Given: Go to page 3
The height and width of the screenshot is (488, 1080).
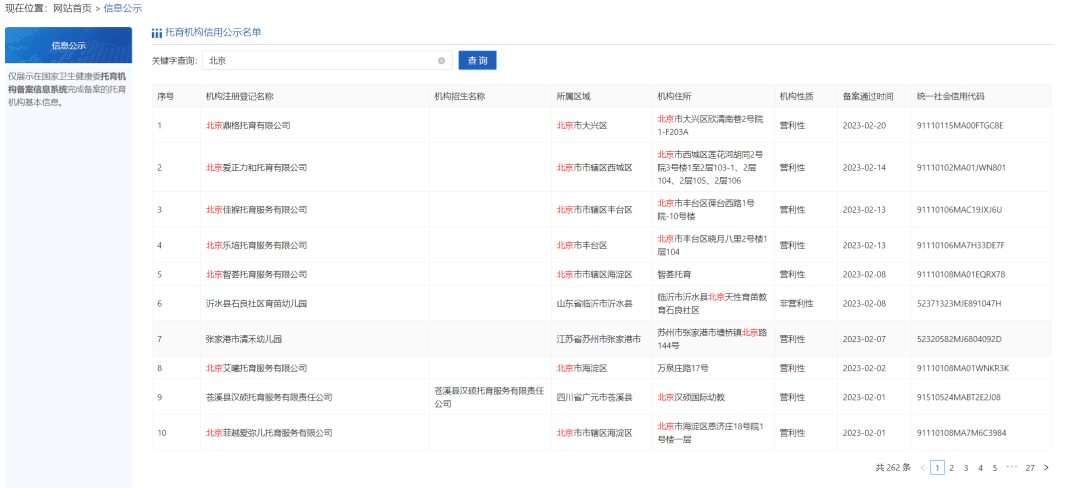Looking at the screenshot, I should [x=966, y=467].
